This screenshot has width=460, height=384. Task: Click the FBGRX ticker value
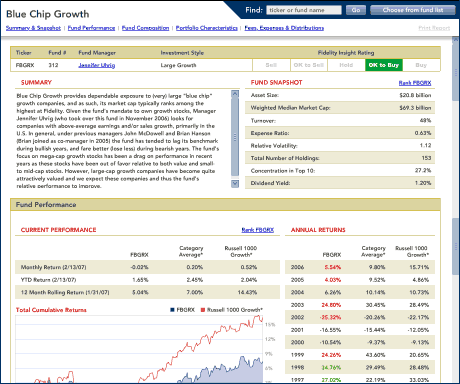point(25,65)
